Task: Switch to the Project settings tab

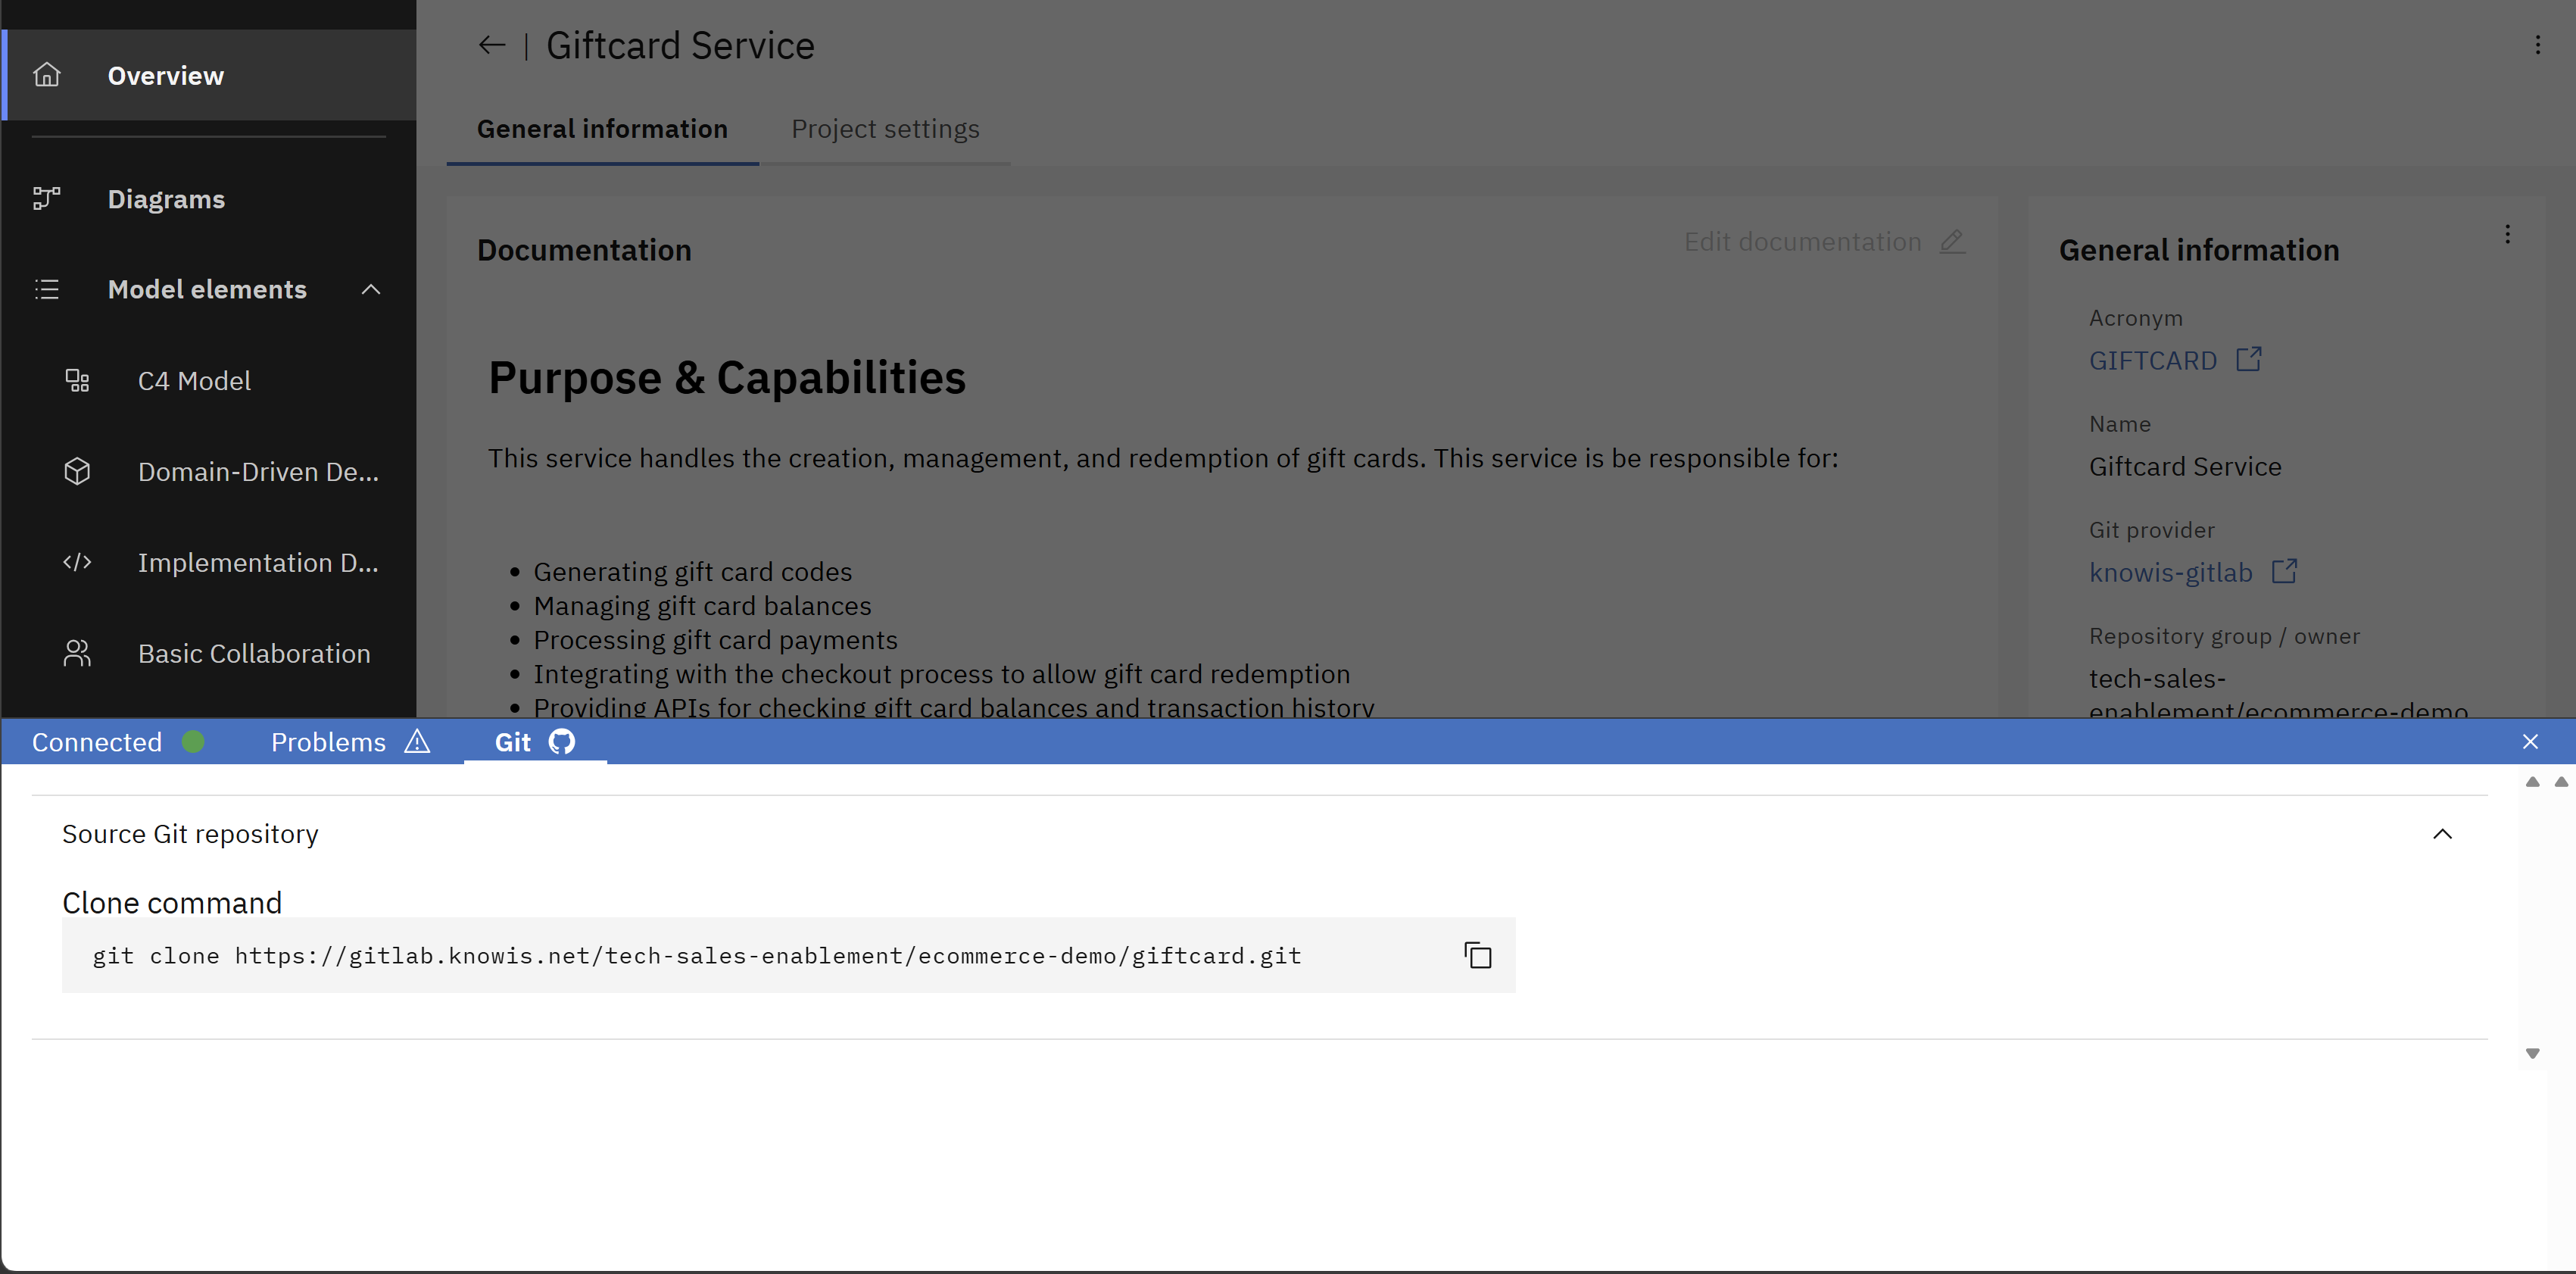Action: click(x=885, y=129)
